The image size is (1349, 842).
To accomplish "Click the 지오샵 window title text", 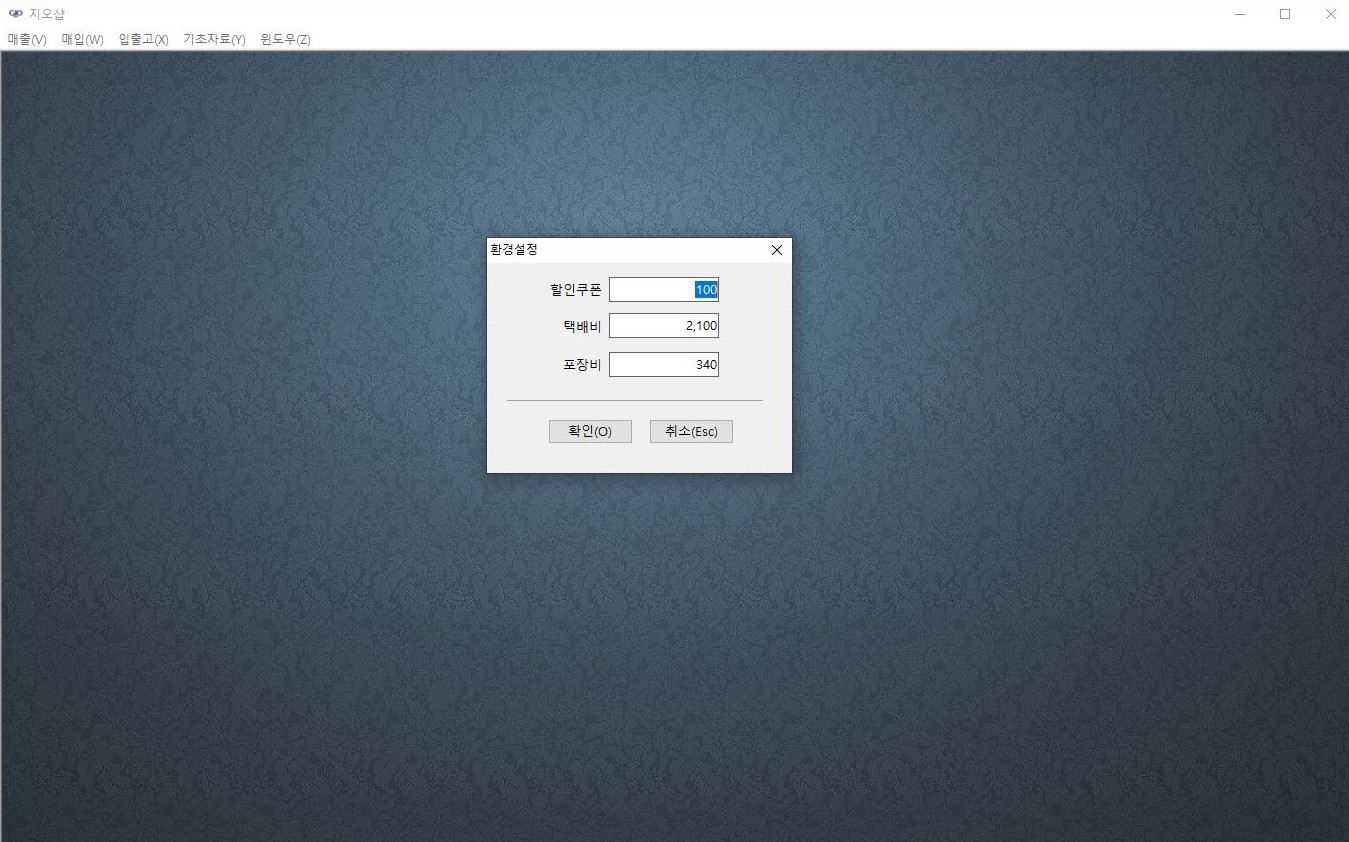I will pyautogui.click(x=47, y=14).
